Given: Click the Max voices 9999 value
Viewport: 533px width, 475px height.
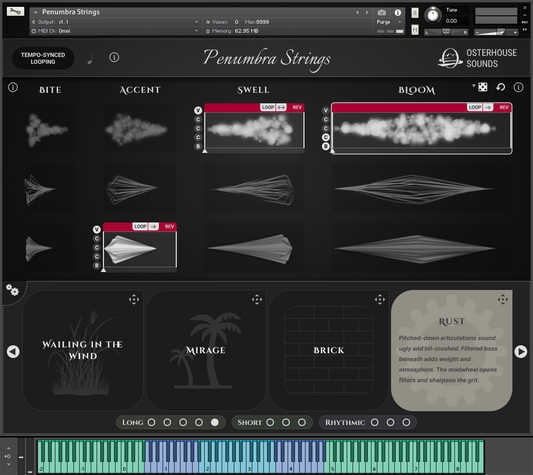Looking at the screenshot, I should pos(262,22).
